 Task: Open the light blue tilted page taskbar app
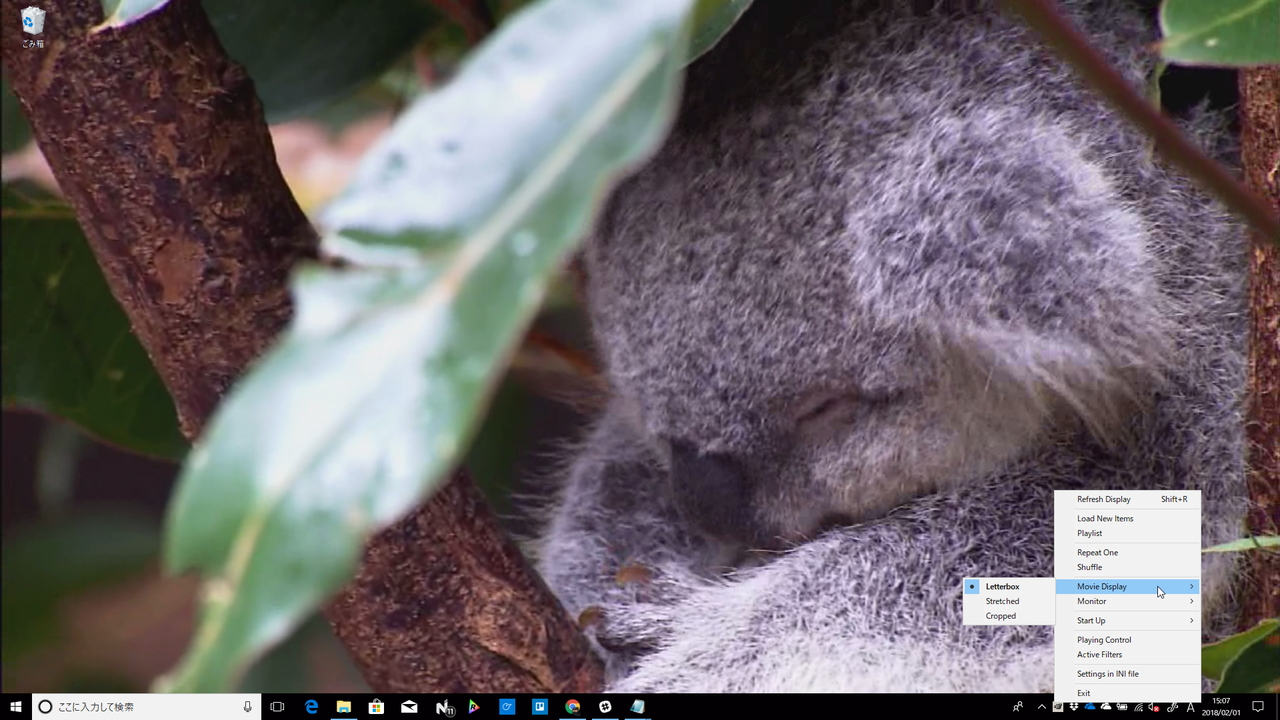(637, 707)
